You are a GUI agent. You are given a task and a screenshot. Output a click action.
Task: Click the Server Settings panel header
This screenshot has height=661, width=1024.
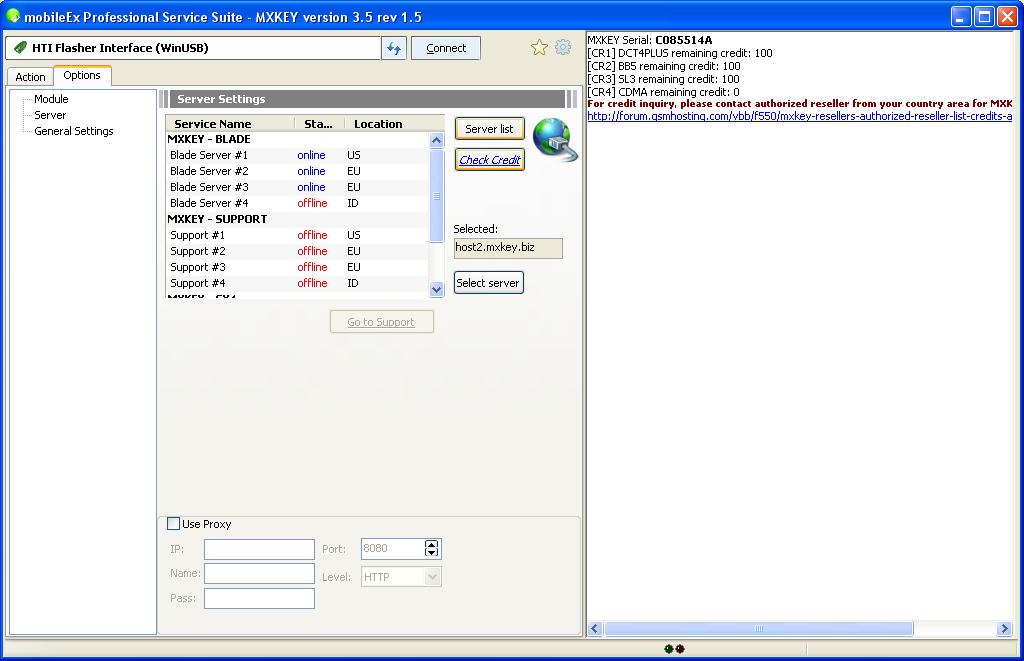tap(368, 99)
